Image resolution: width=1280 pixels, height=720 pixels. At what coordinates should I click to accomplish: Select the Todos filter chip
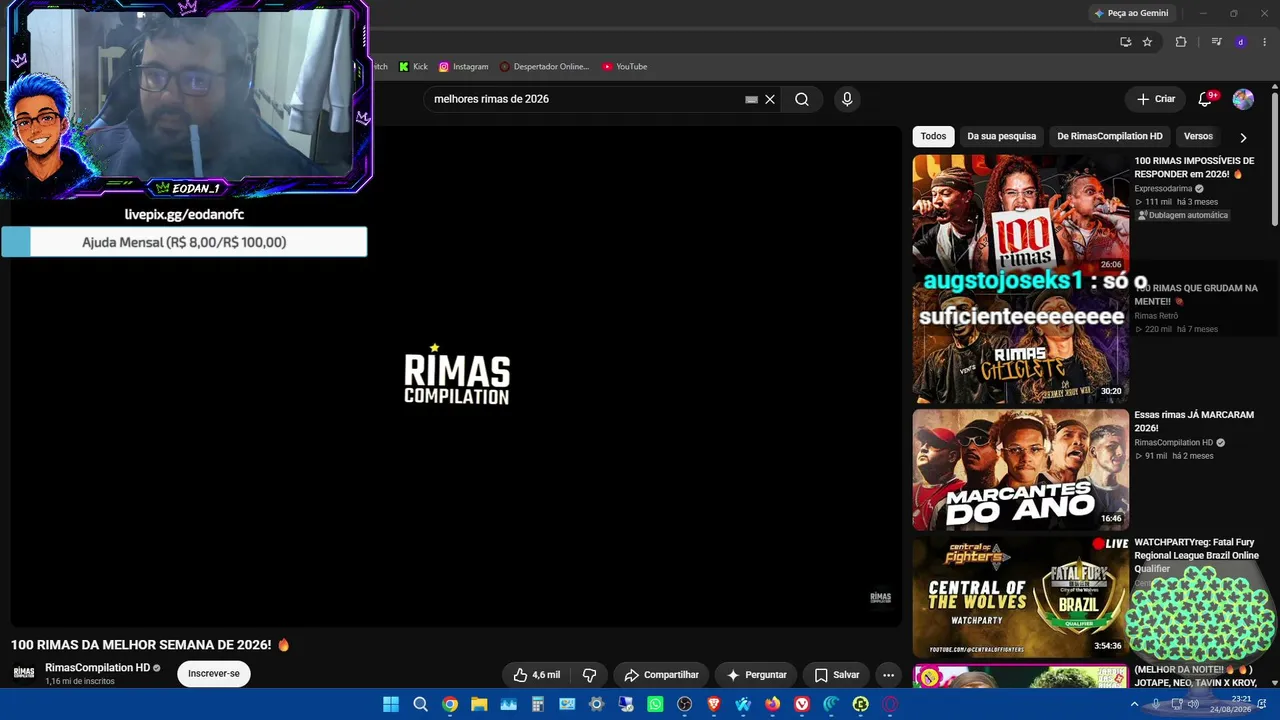pos(933,136)
